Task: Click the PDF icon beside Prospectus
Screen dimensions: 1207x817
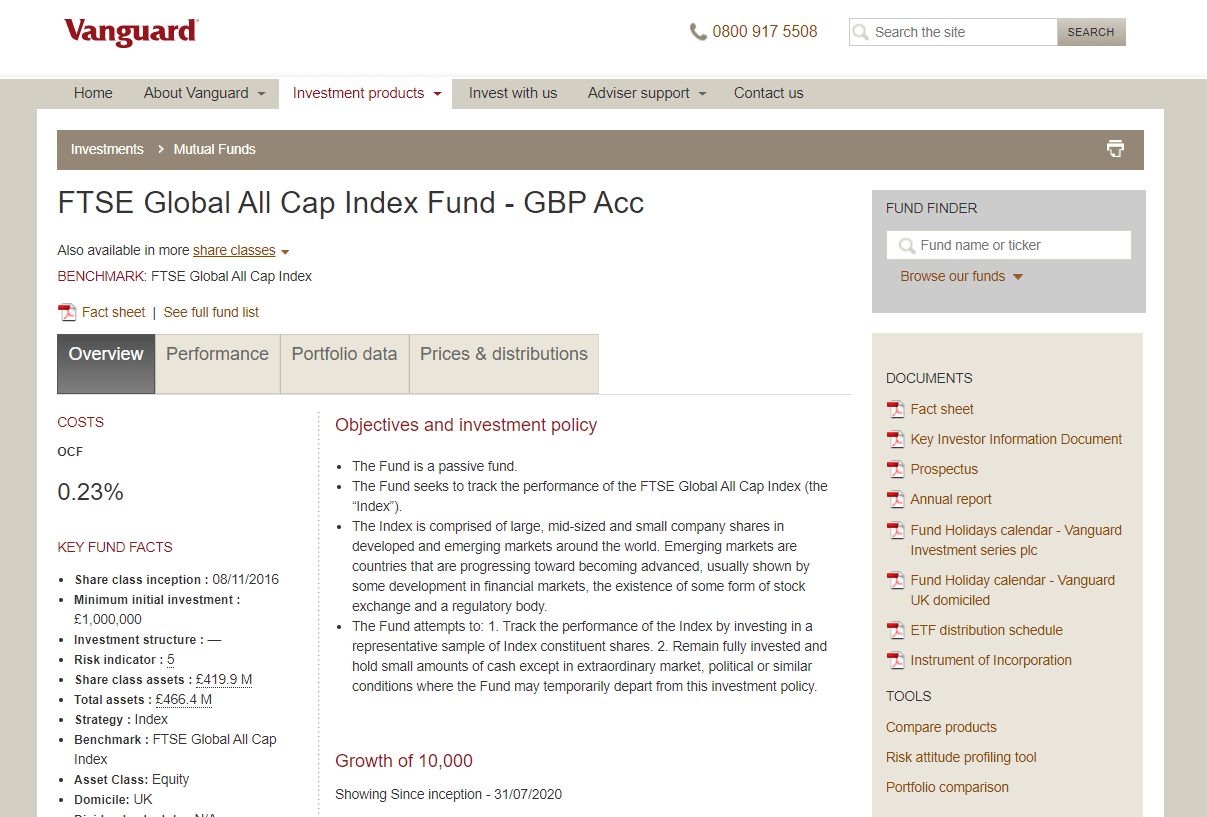Action: click(x=895, y=469)
